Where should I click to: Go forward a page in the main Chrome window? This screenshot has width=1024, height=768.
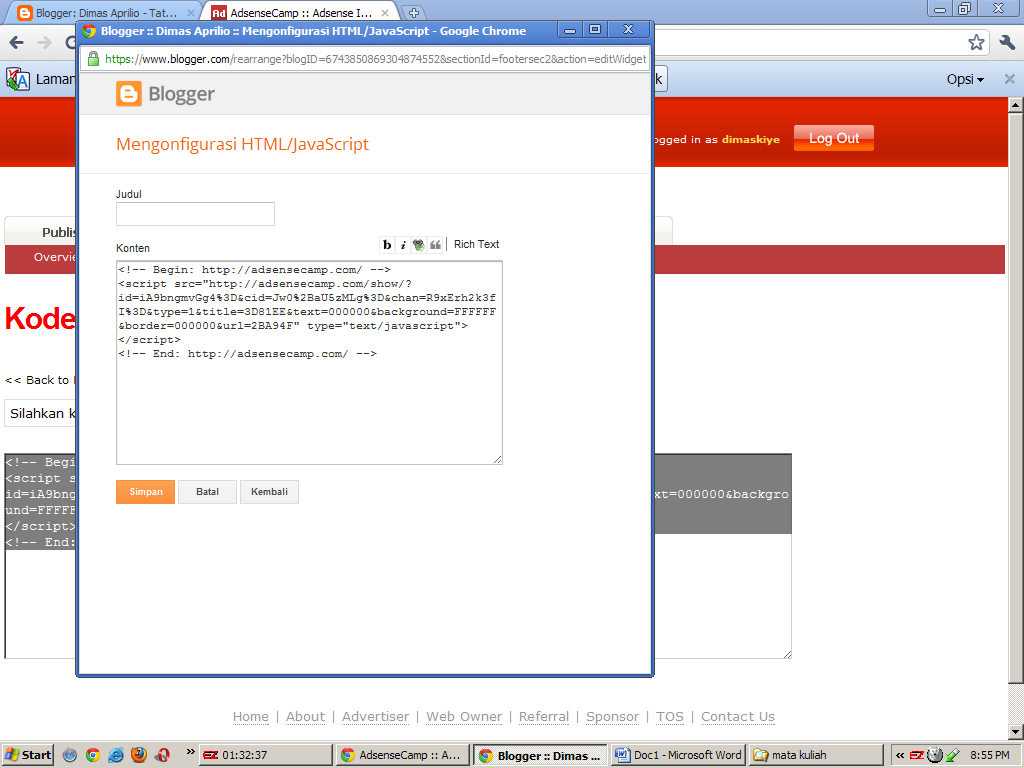point(44,43)
